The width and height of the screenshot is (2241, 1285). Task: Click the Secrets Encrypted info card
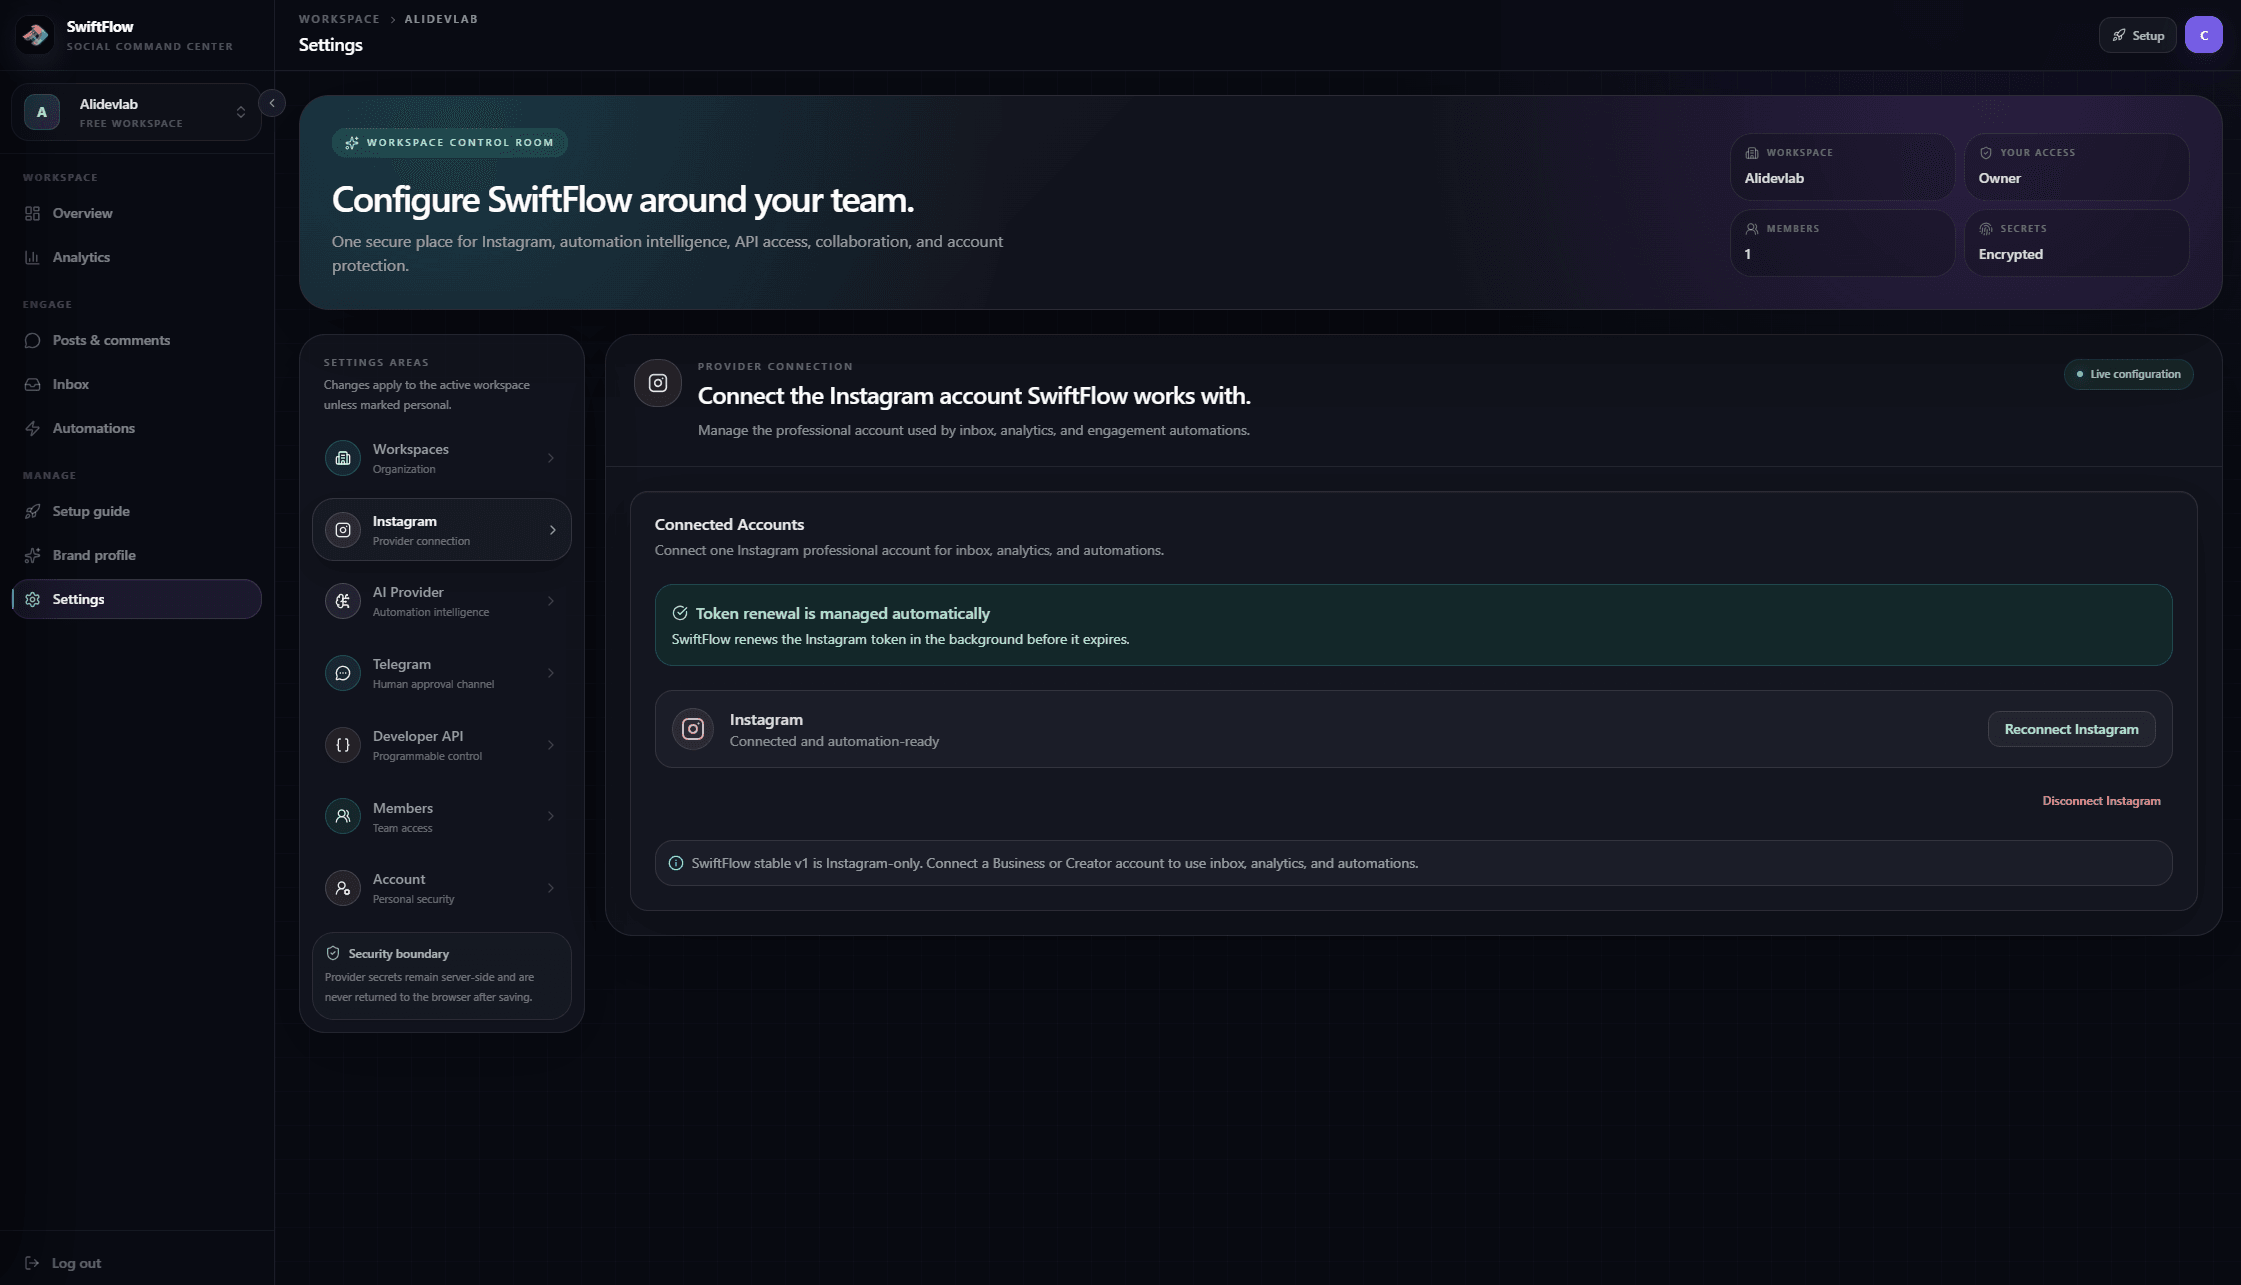(2076, 243)
